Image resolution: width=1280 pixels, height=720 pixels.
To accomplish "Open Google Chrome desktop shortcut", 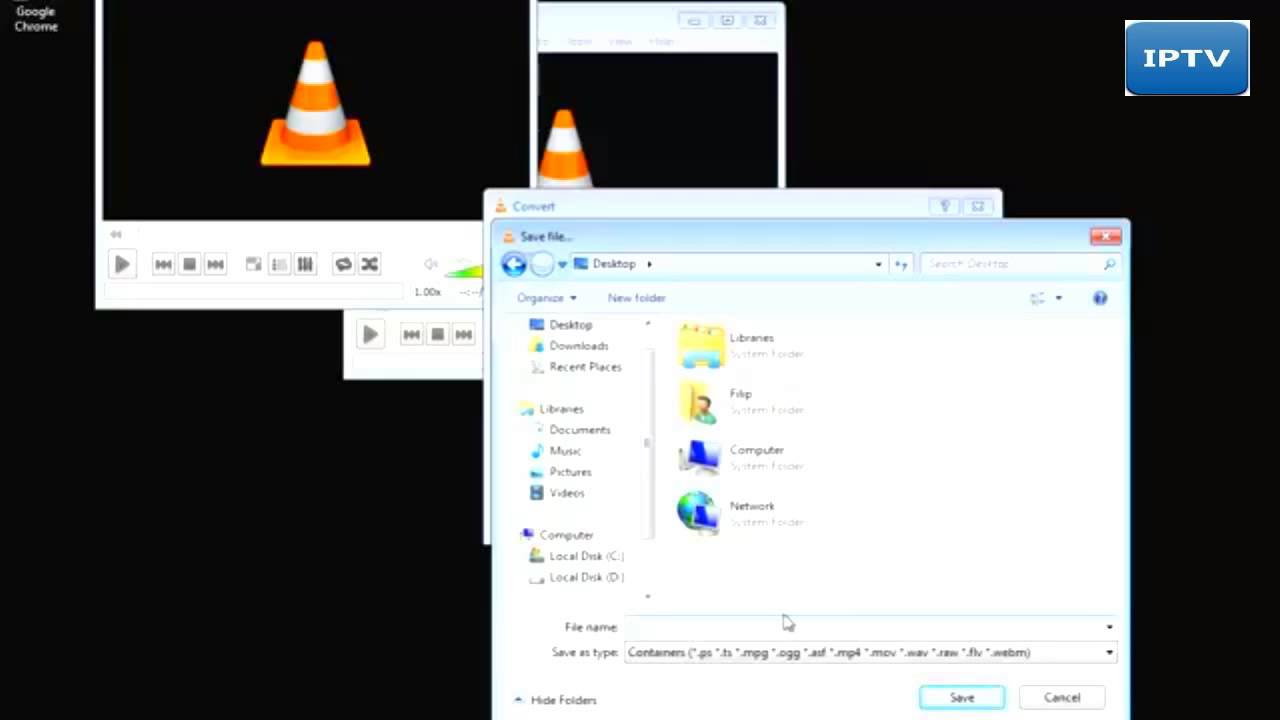I will click(36, 18).
